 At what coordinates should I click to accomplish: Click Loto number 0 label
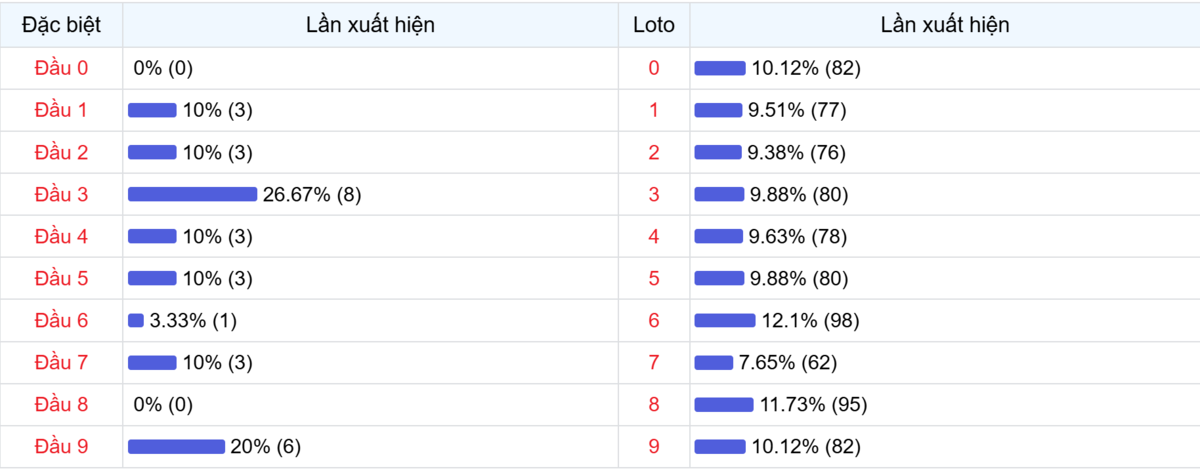click(654, 68)
